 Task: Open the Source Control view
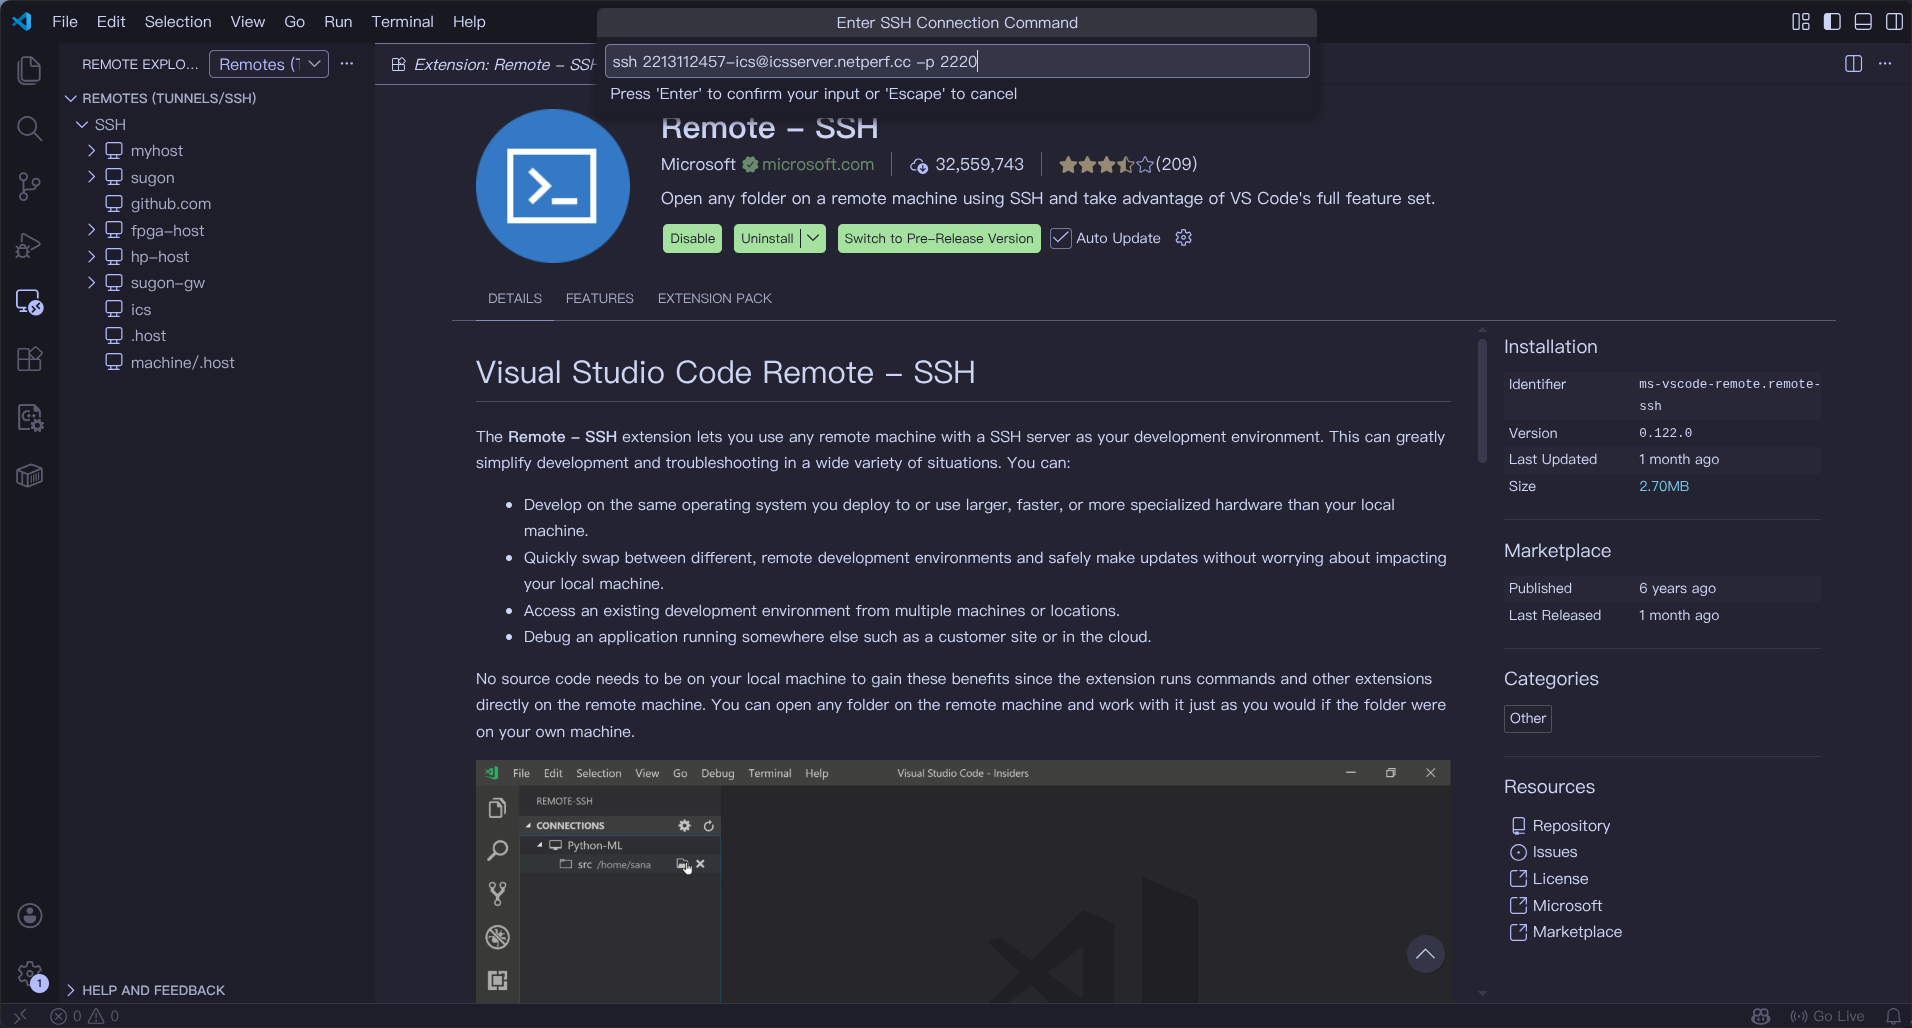[x=29, y=186]
